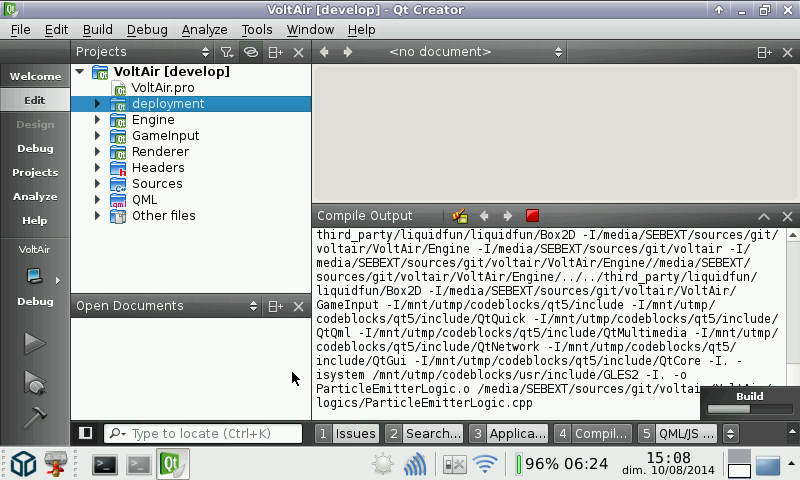Screen dimensions: 800x480
Task: Split the Open Documents panel
Action: pyautogui.click(x=276, y=306)
